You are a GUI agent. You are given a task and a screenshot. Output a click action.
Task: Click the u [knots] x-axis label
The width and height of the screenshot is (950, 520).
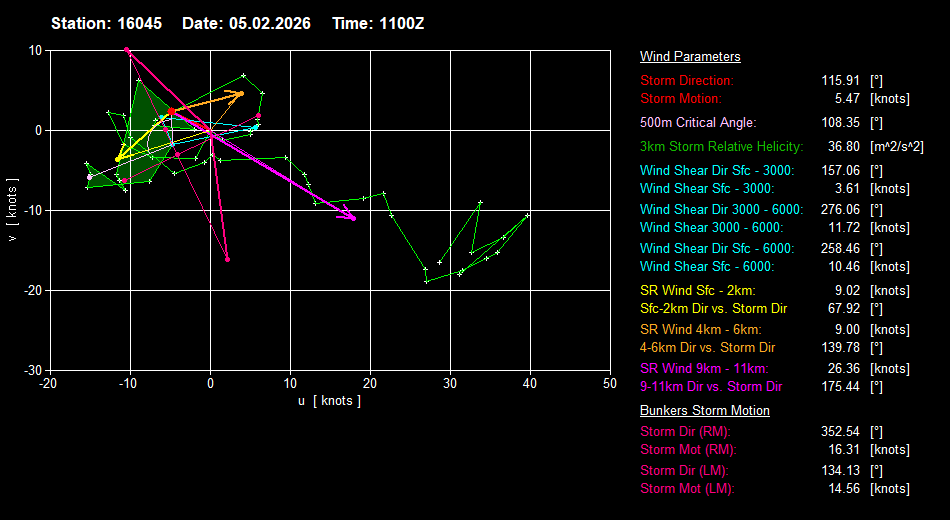pyautogui.click(x=329, y=401)
